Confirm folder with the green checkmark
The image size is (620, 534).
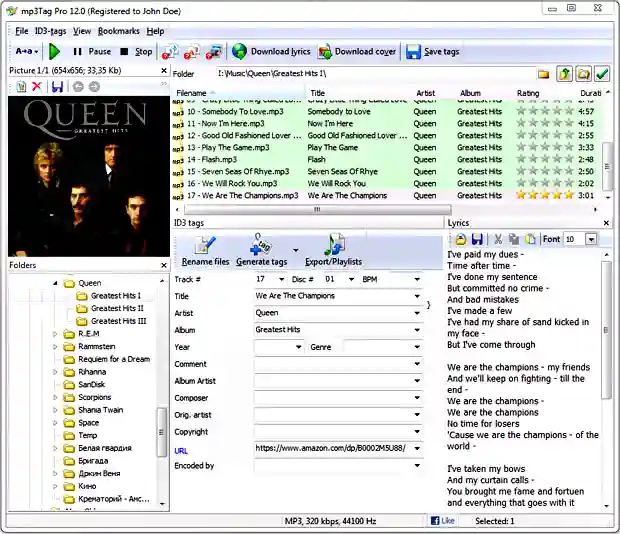tap(602, 74)
